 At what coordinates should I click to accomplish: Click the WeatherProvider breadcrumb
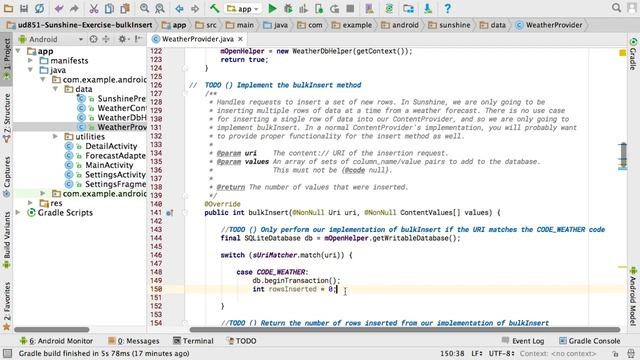(x=549, y=25)
